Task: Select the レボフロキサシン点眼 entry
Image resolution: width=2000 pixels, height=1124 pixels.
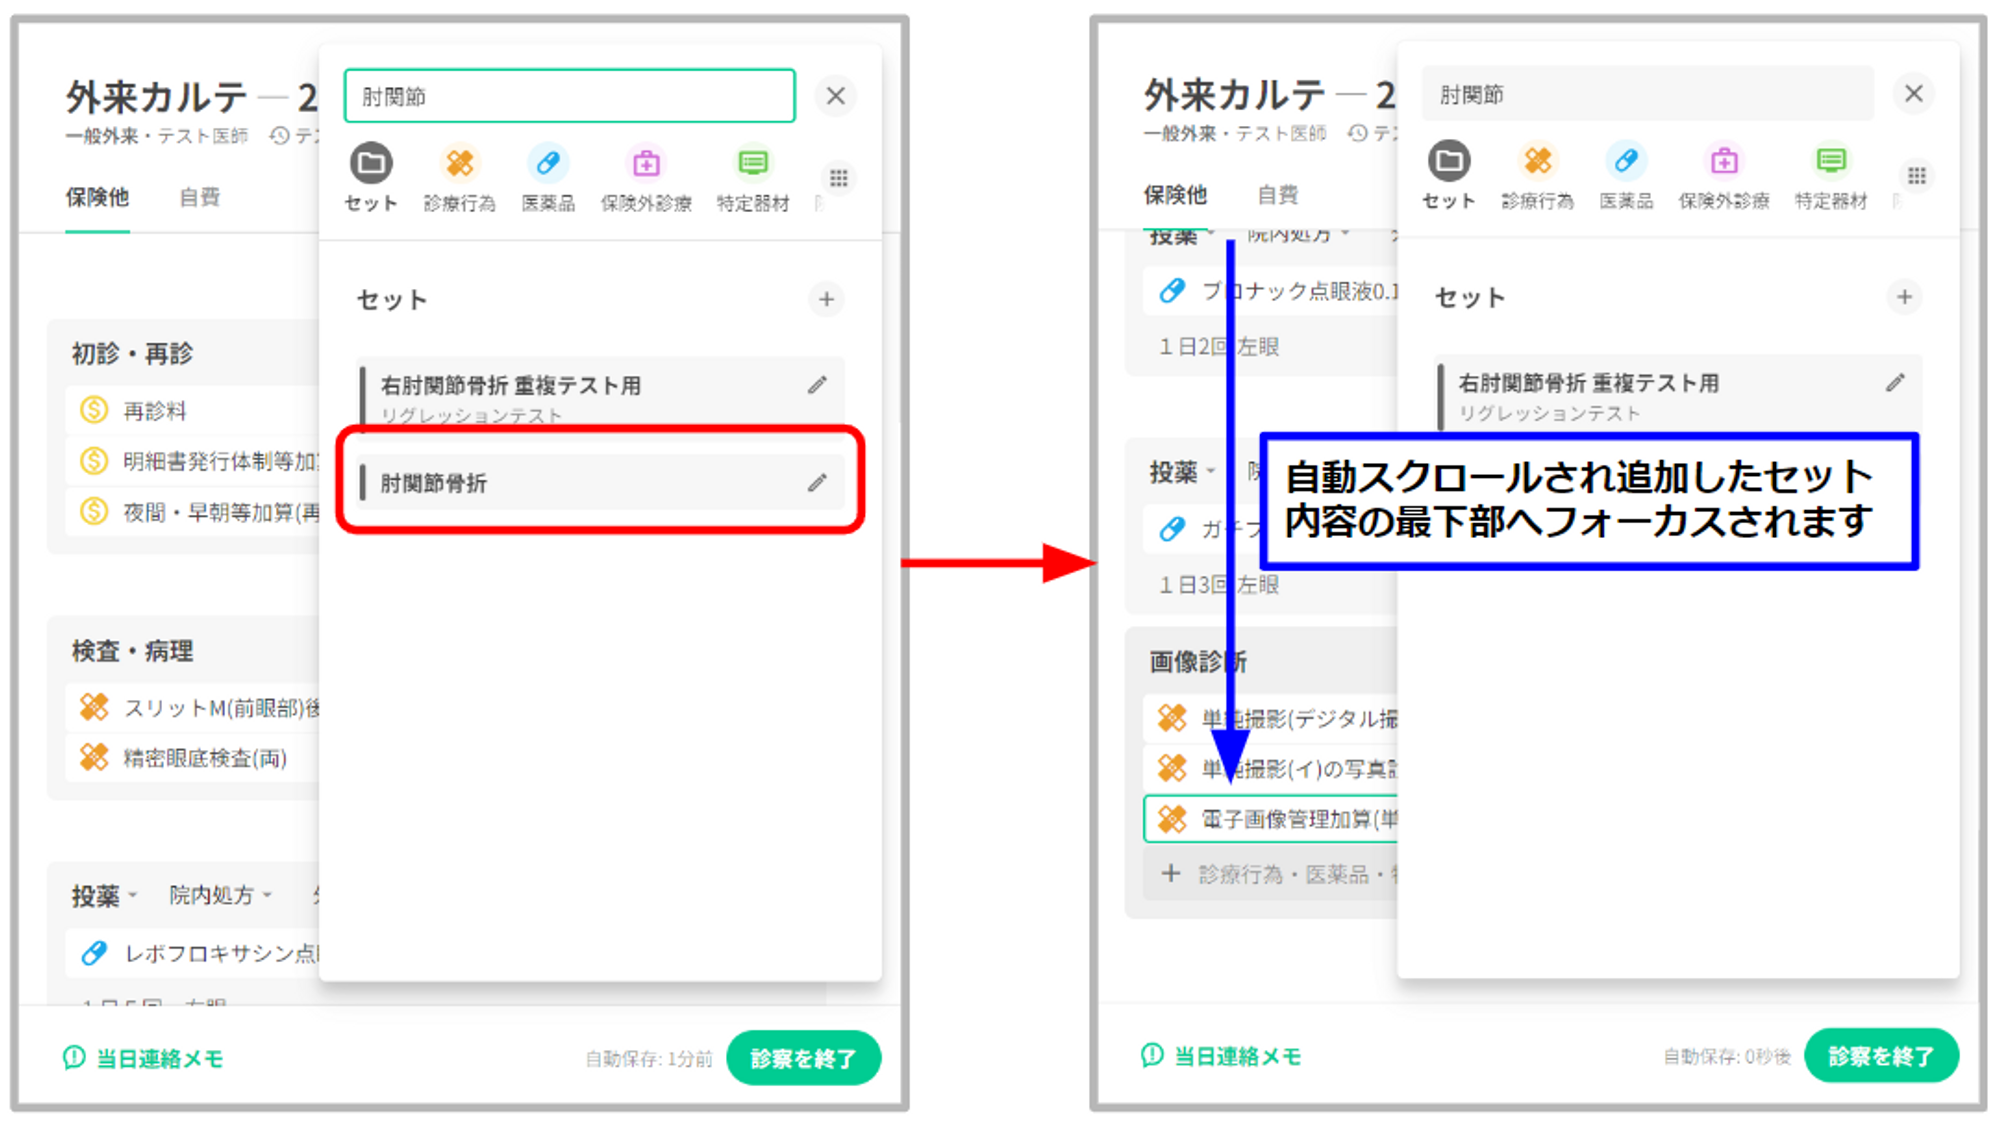Action: pos(193,953)
